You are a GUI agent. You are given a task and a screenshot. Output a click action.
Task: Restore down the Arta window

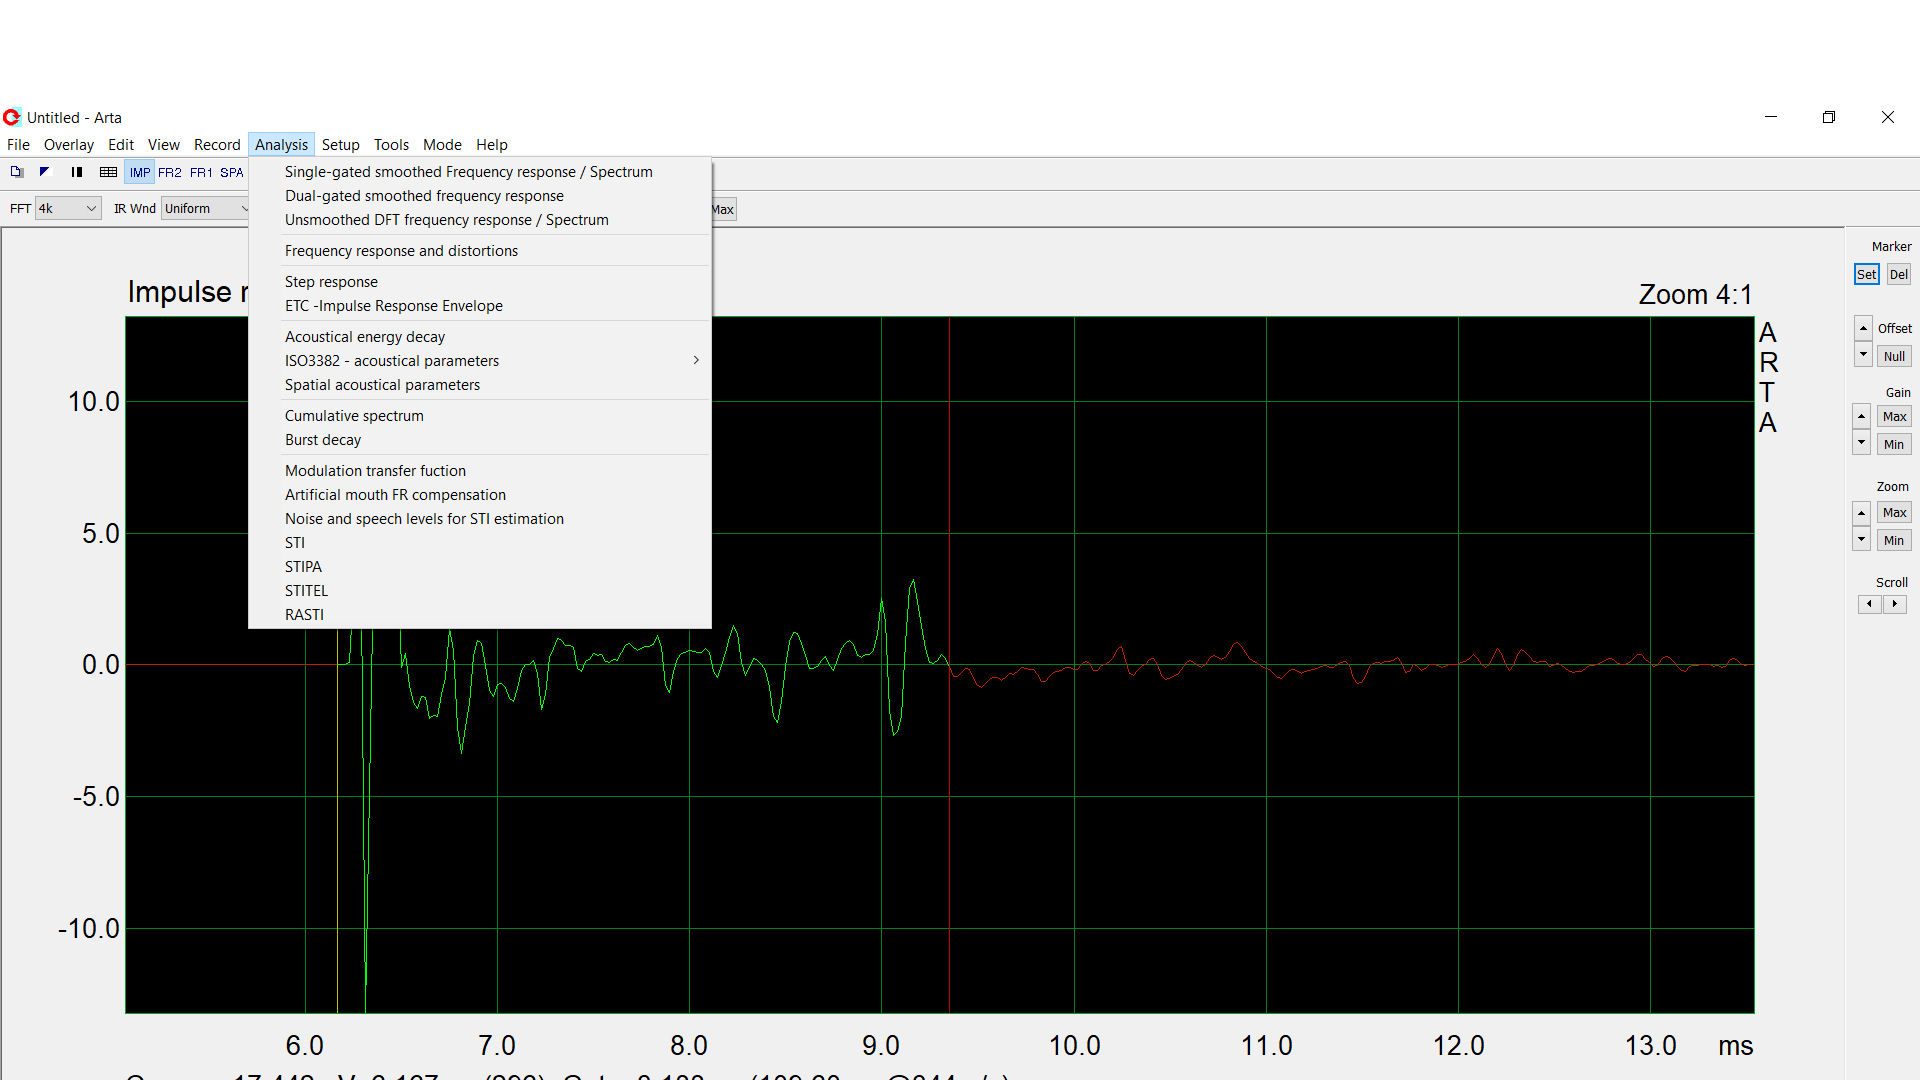click(1829, 117)
